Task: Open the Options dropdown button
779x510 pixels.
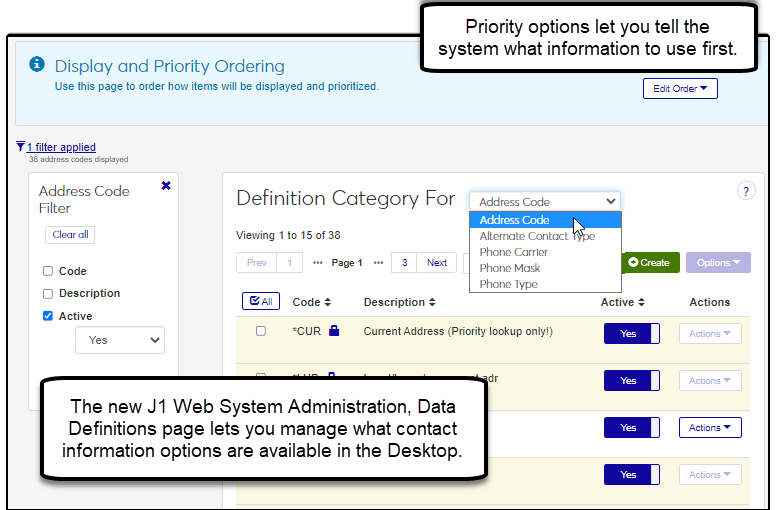Action: (717, 263)
